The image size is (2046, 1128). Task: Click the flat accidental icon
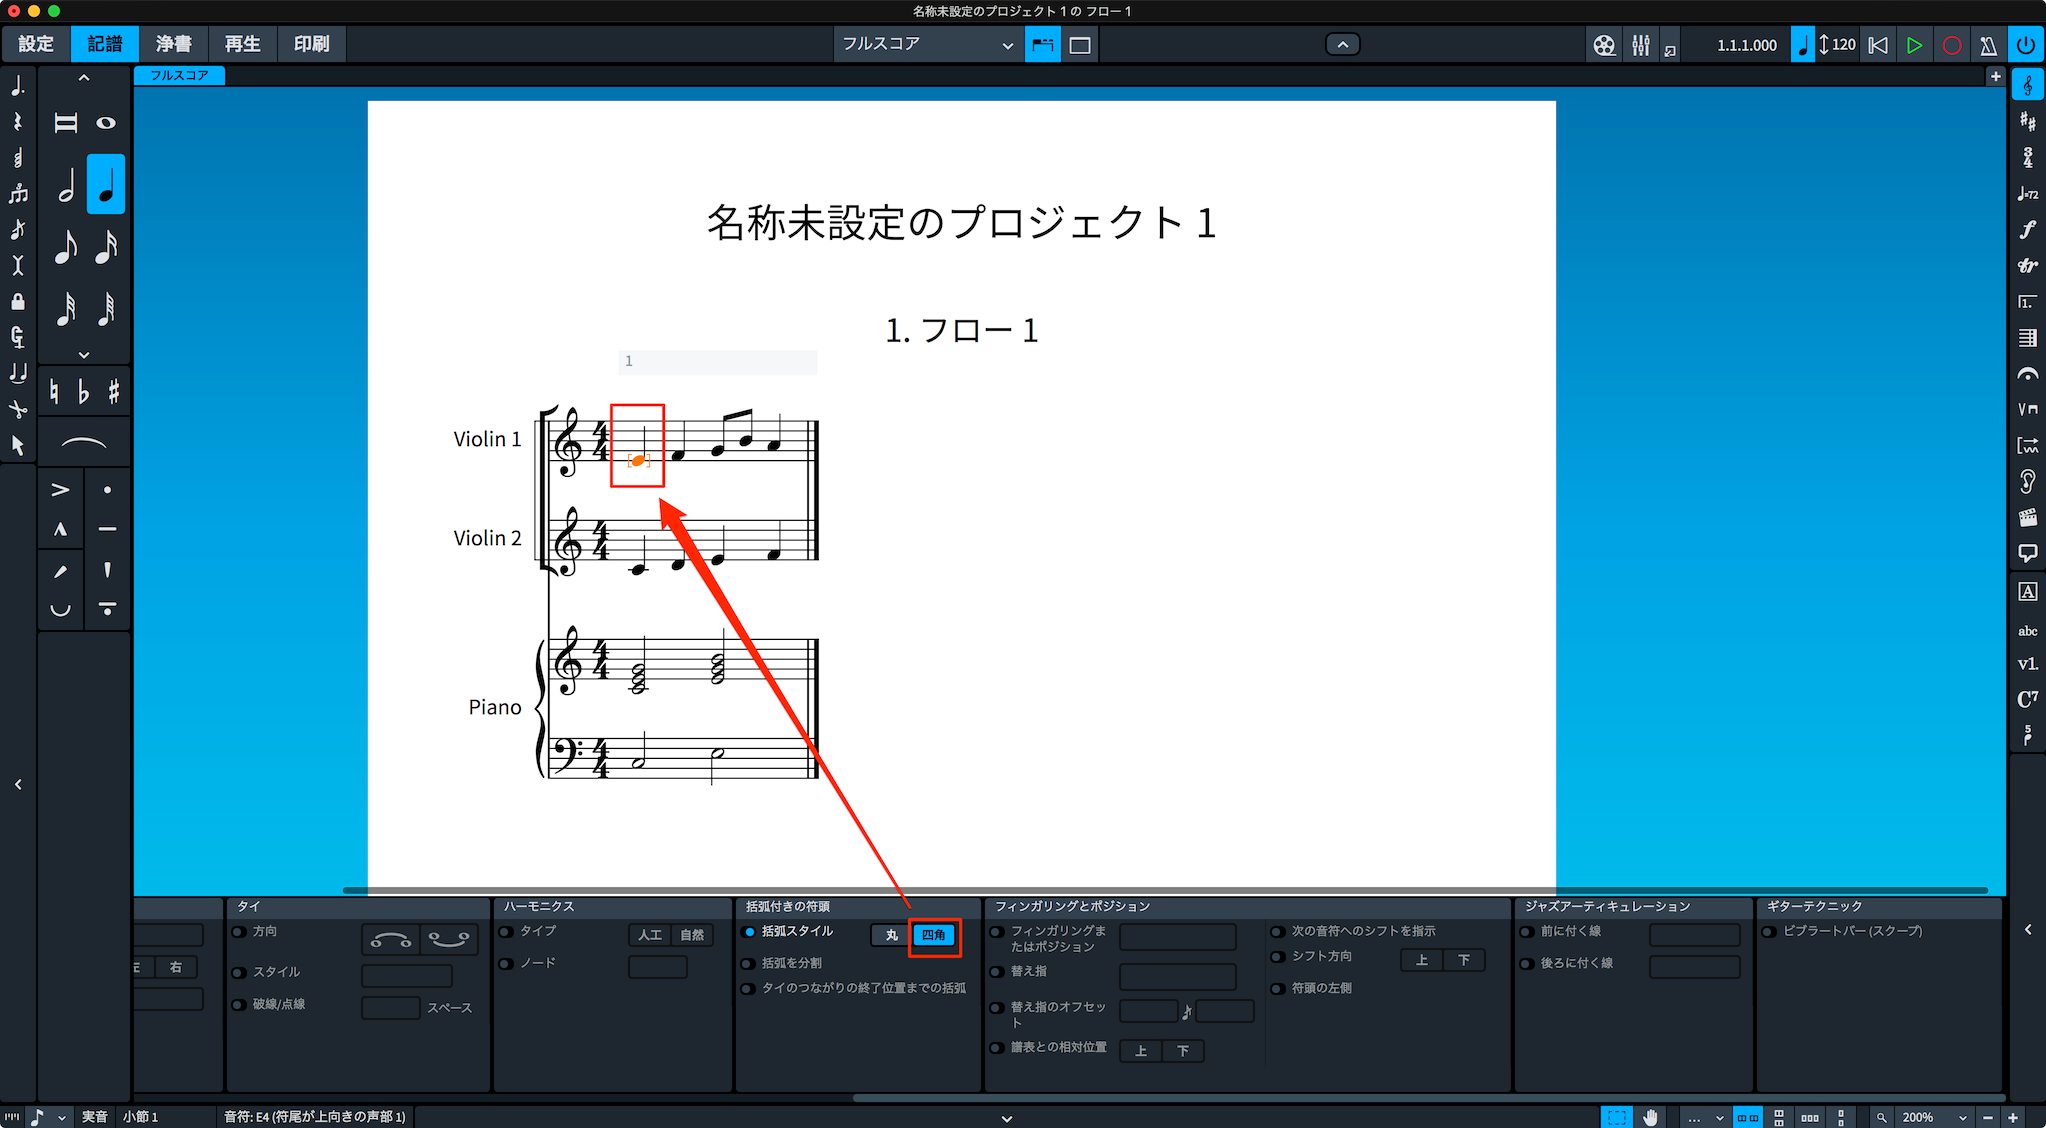(x=84, y=392)
